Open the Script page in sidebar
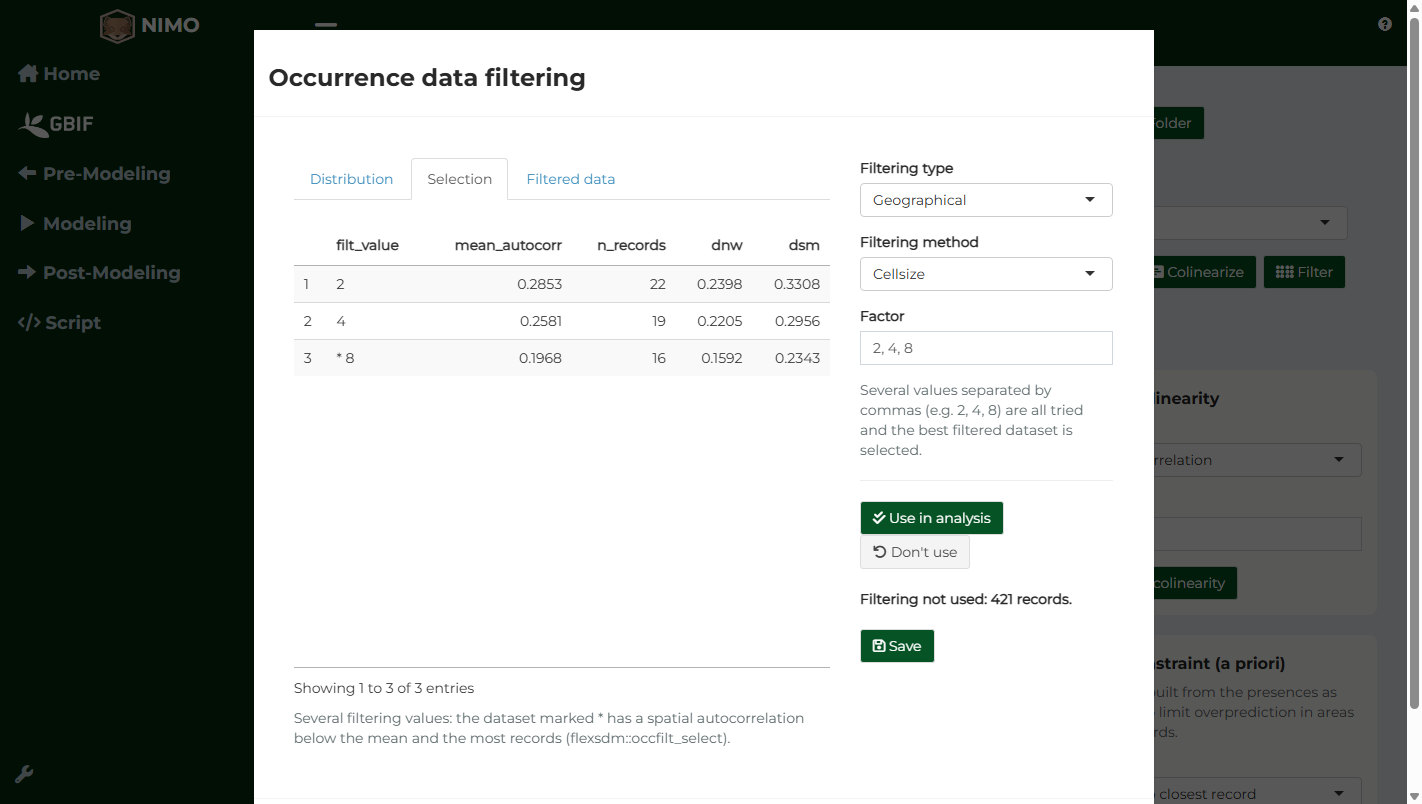Image resolution: width=1422 pixels, height=804 pixels. coord(59,323)
